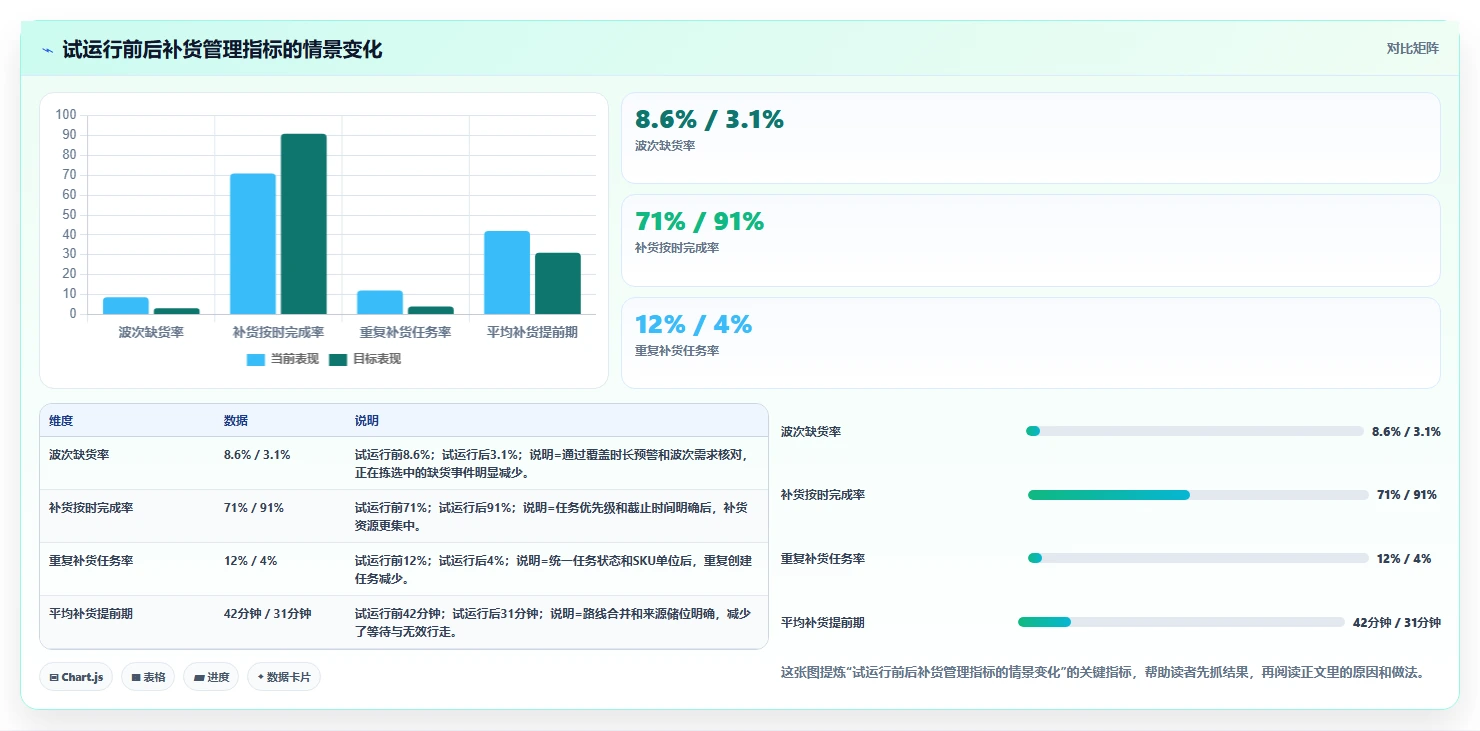Click the 数据卡片 tag chip
The image size is (1480, 731).
[284, 677]
